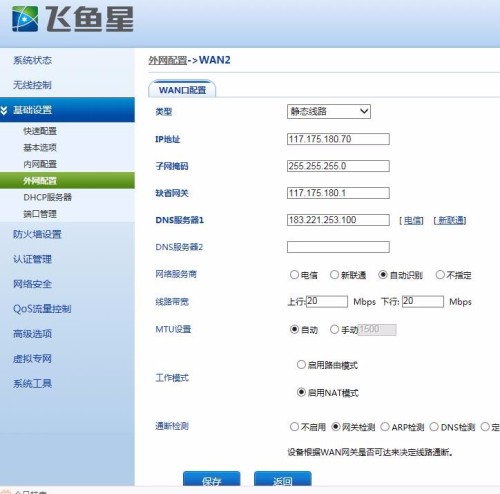This screenshot has width=500, height=494.
Task: Click the 返回 button
Action: [x=283, y=479]
